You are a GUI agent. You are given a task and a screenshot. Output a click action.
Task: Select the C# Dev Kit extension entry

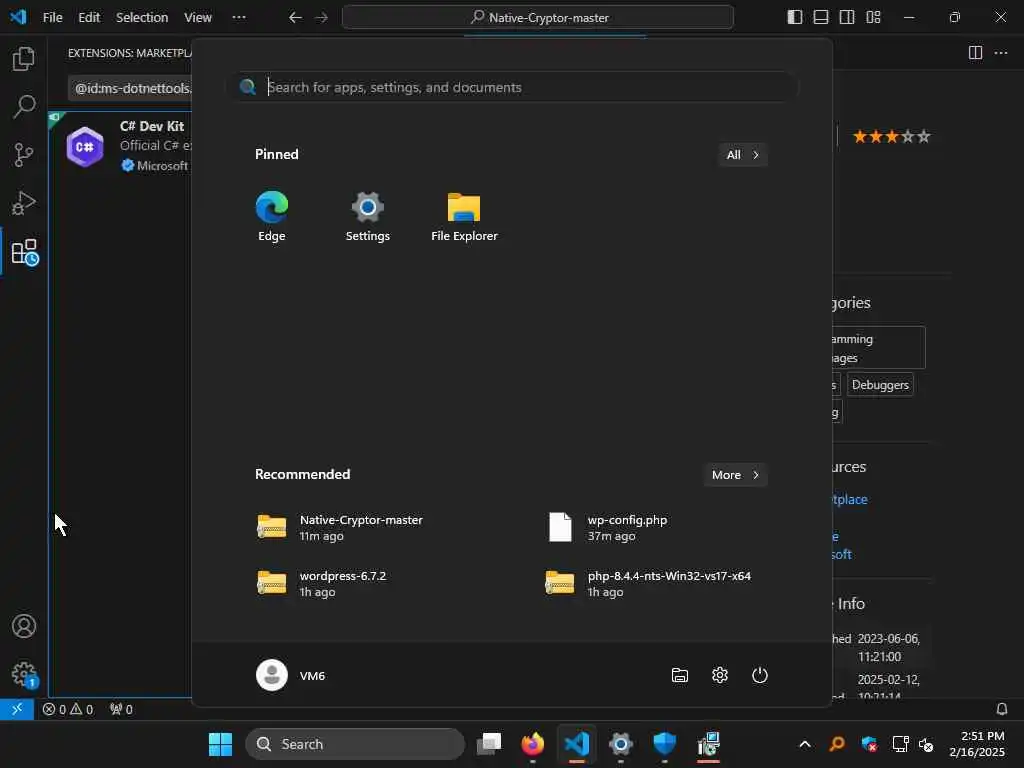tap(120, 146)
